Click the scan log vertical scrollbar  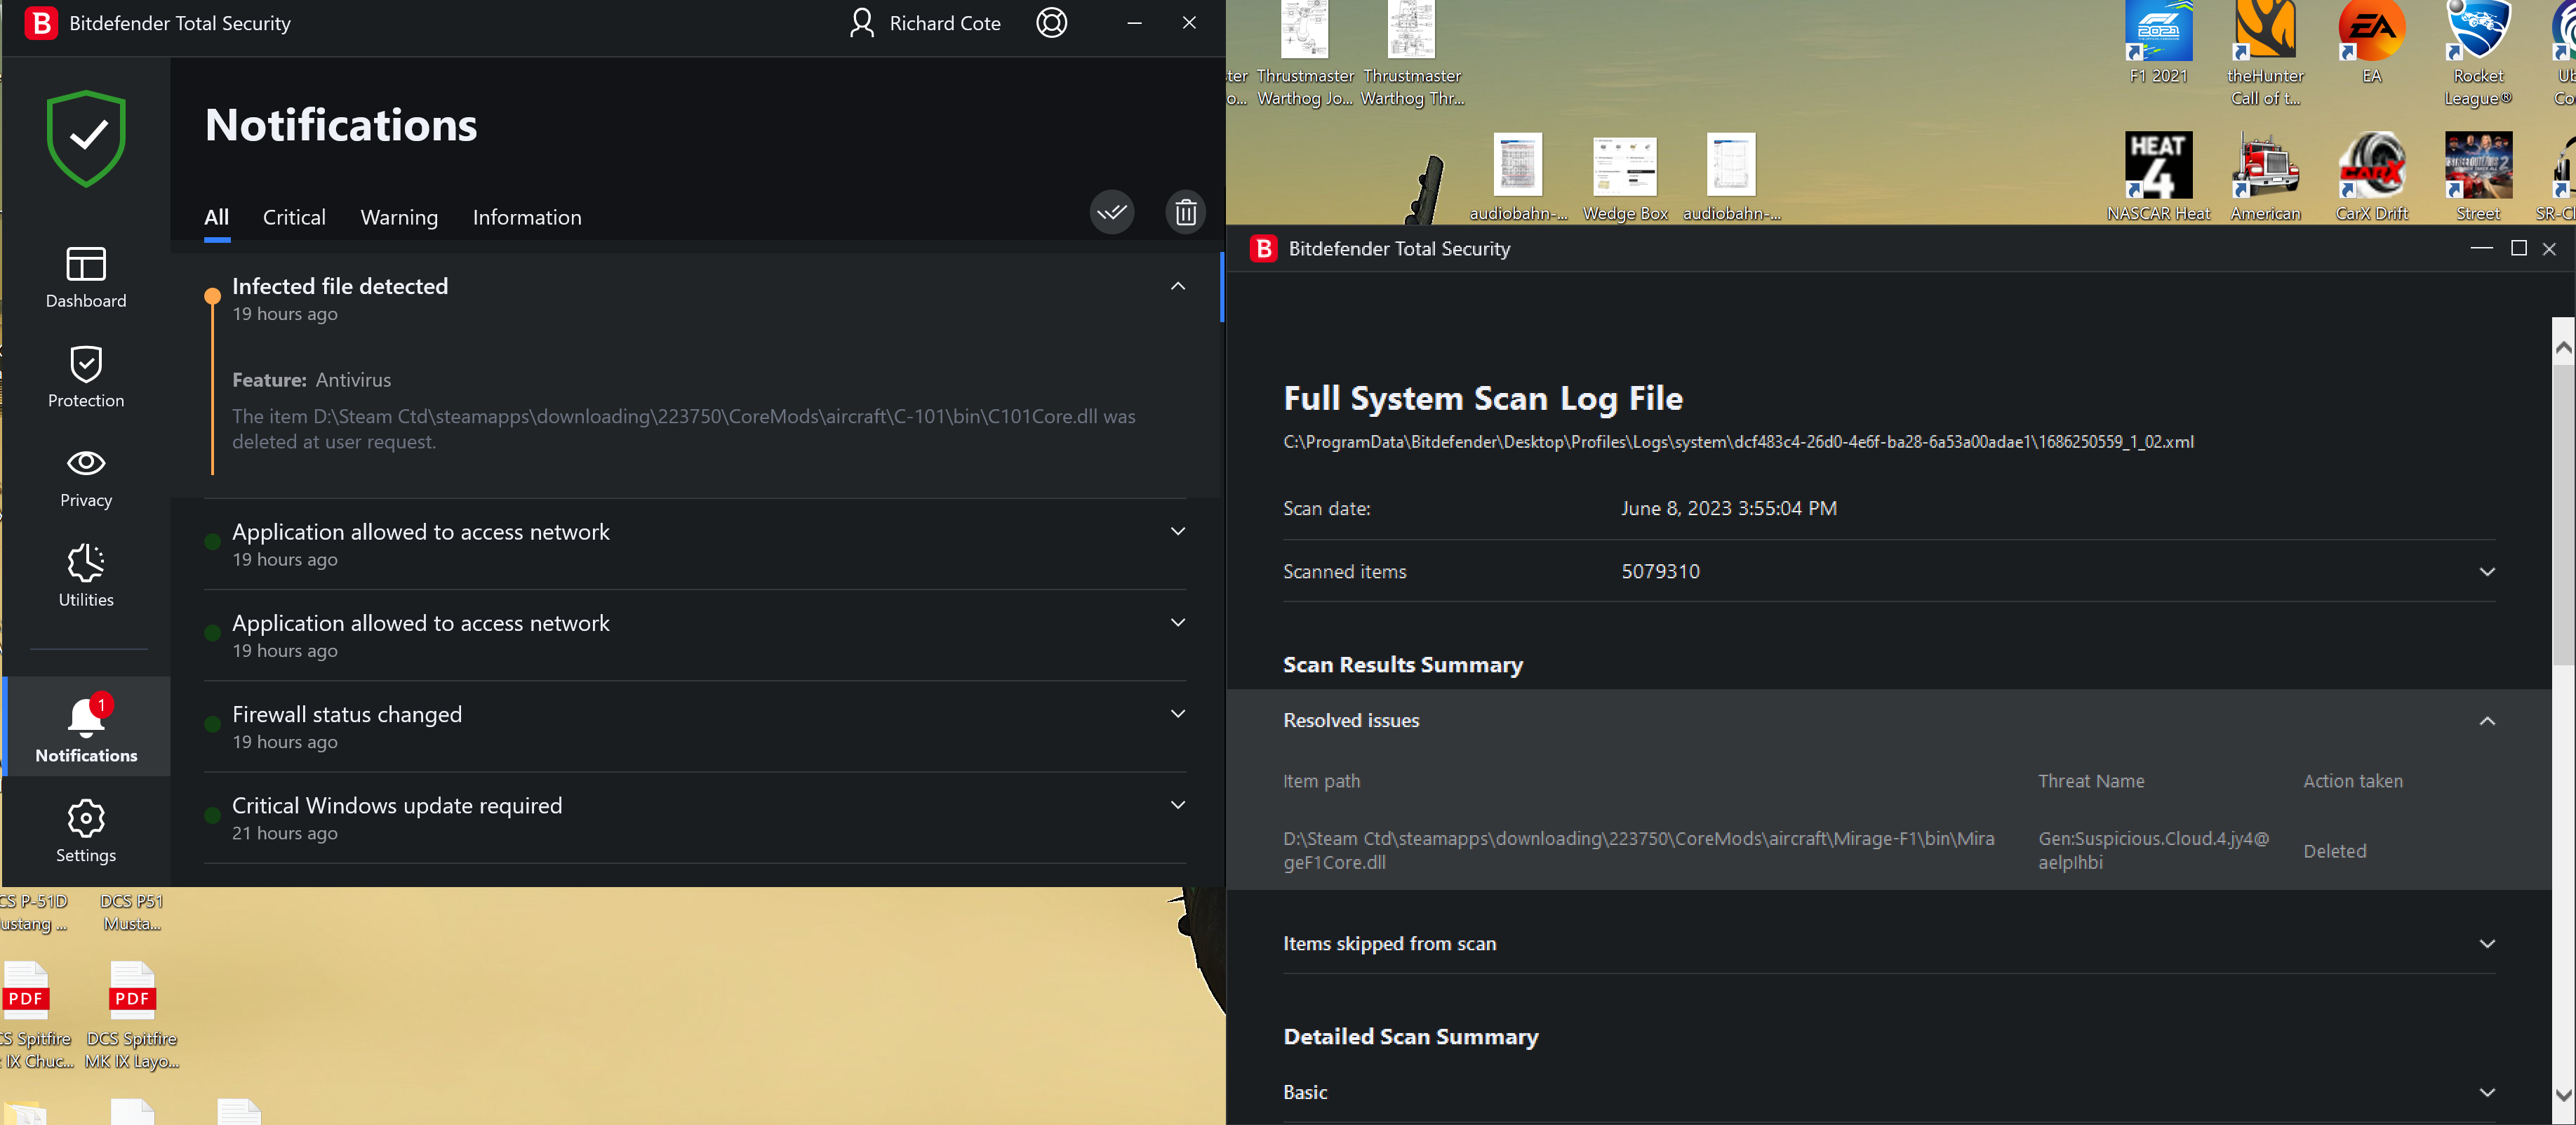coord(2562,720)
